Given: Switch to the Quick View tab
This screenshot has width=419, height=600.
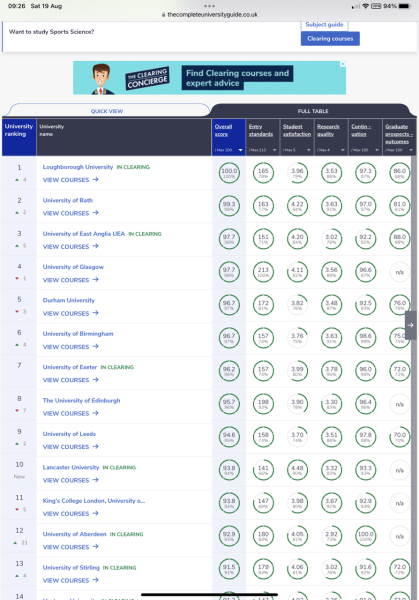Looking at the screenshot, I should [107, 111].
